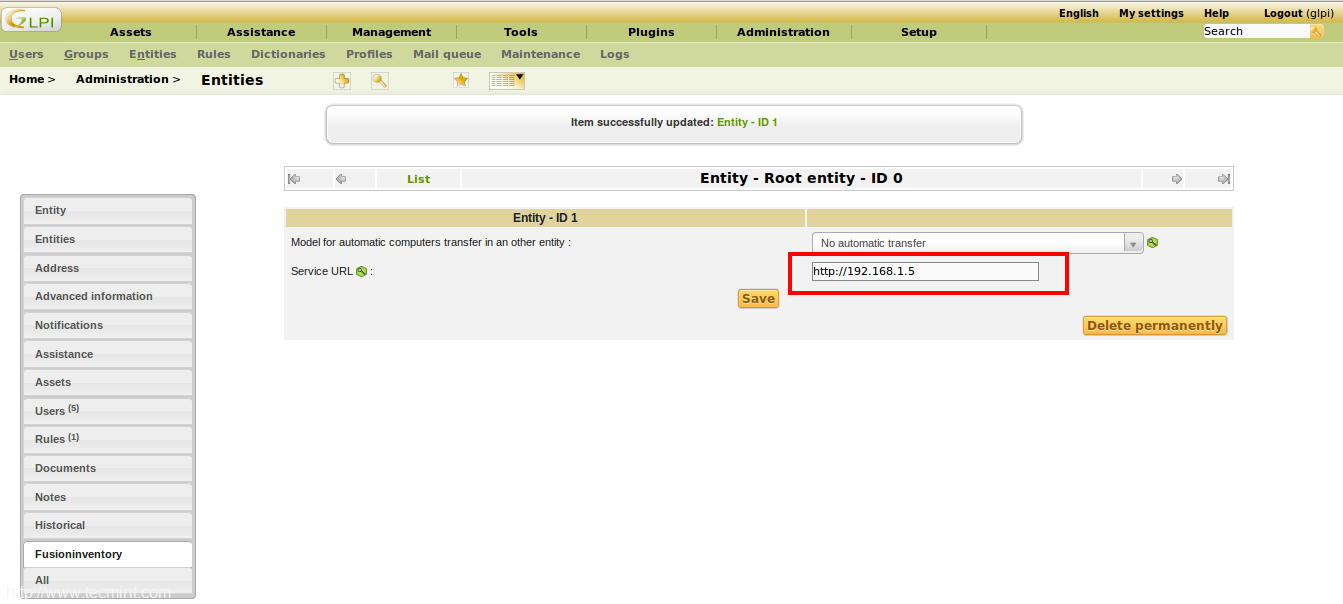Screen dimensions: 1343x604
Task: Select the Assistance sidebar tab
Action: (108, 354)
